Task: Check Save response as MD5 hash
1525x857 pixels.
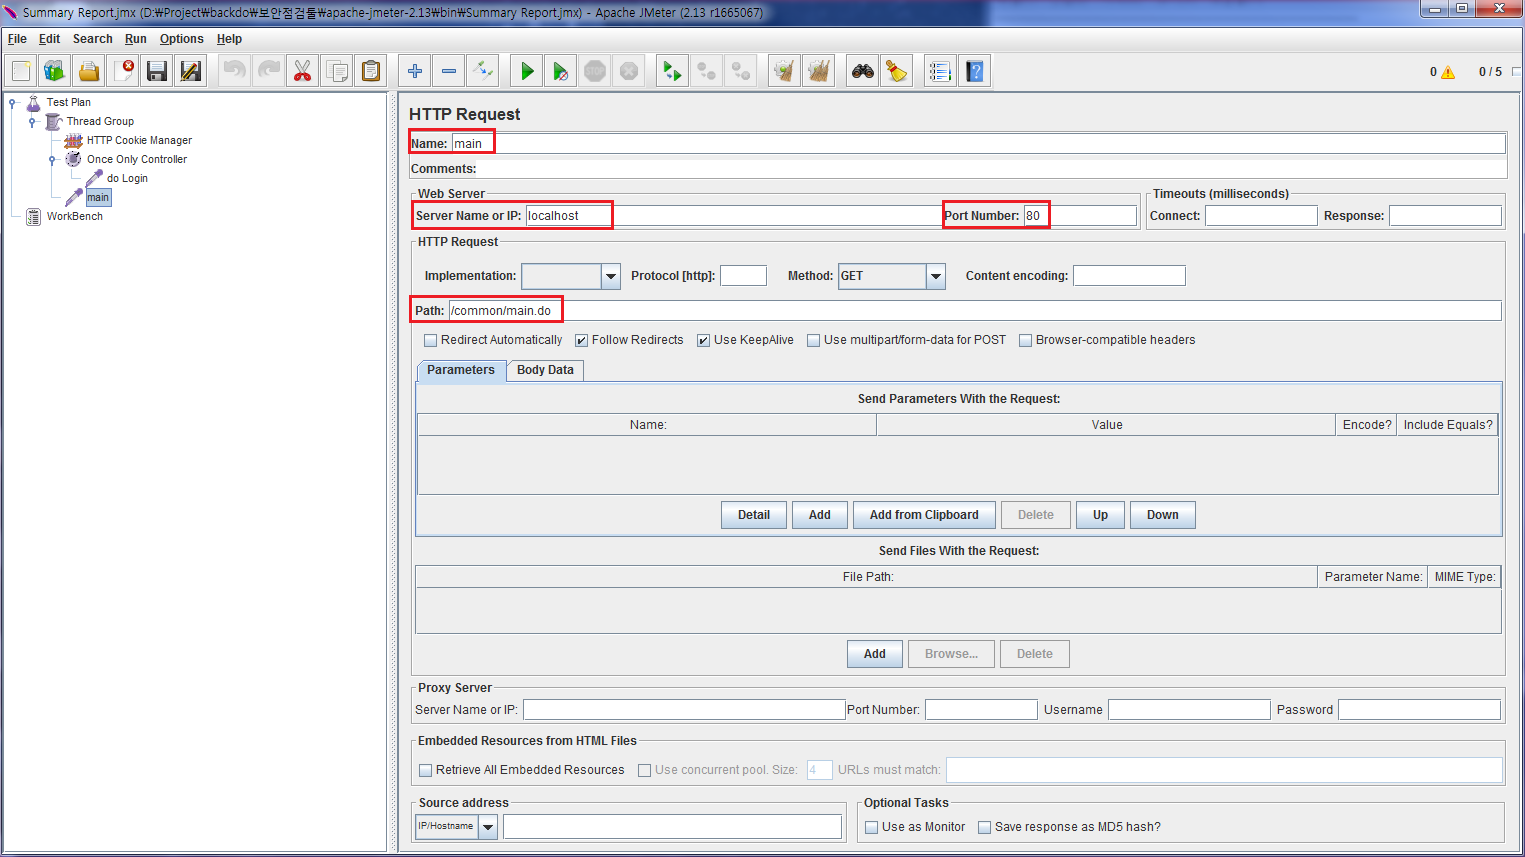Action: point(985,827)
